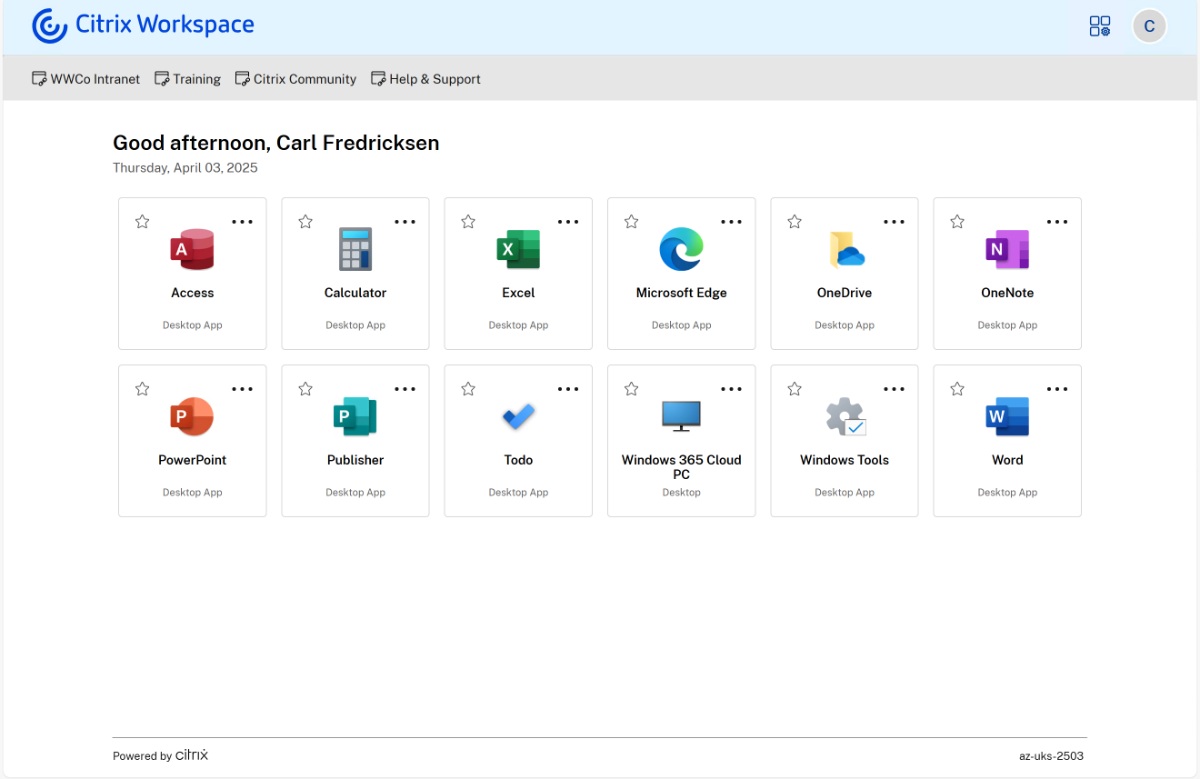
Task: Click the Excel label text
Action: point(518,293)
